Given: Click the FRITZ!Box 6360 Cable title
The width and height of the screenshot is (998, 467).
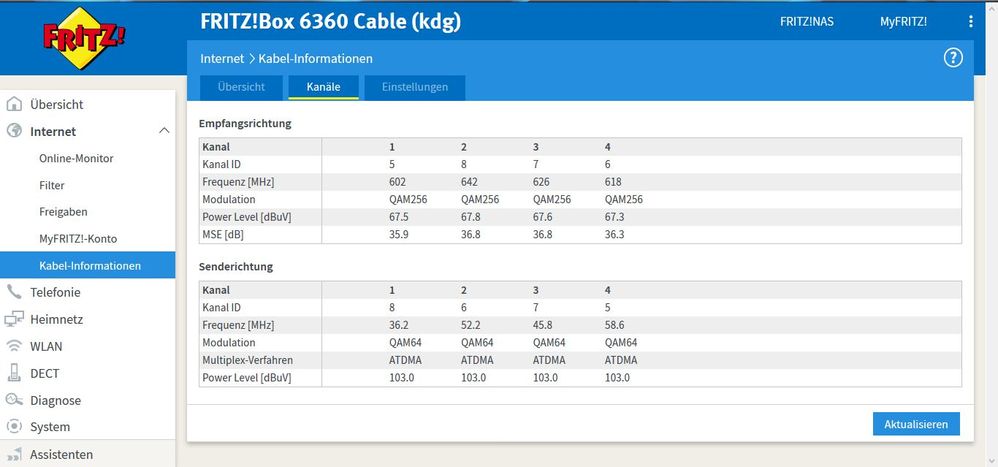Looking at the screenshot, I should pyautogui.click(x=330, y=22).
